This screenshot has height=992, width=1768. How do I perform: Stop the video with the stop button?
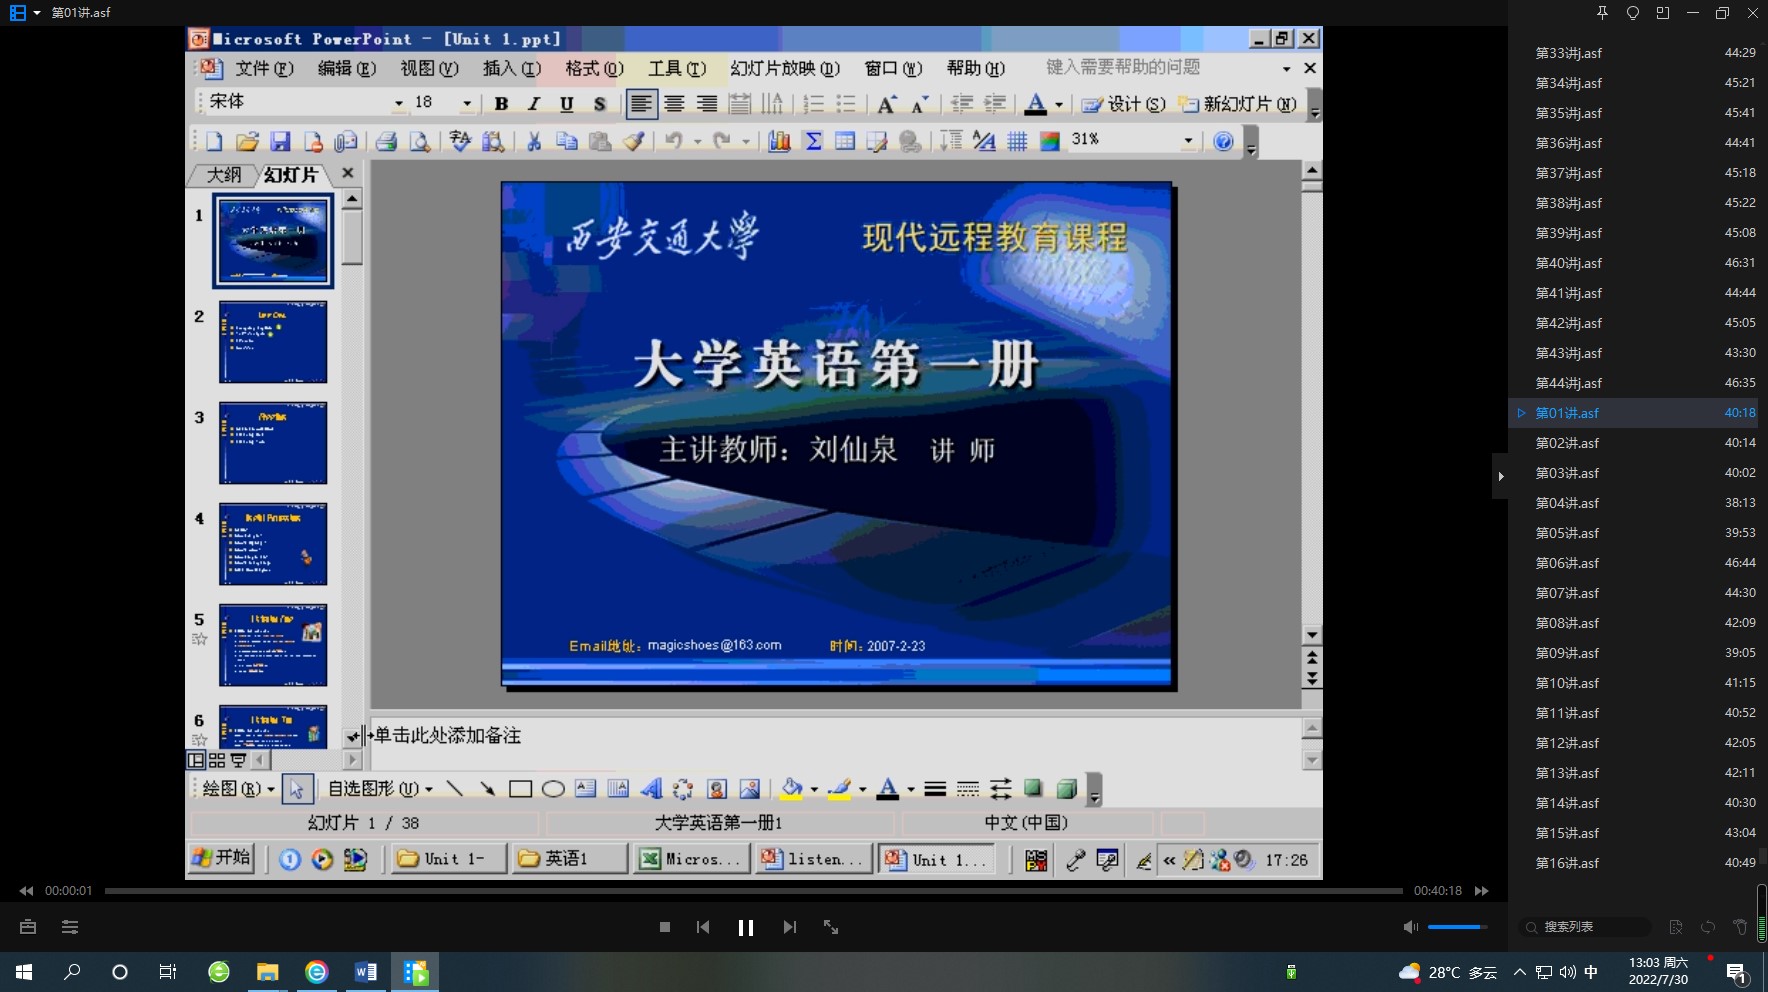coord(665,927)
